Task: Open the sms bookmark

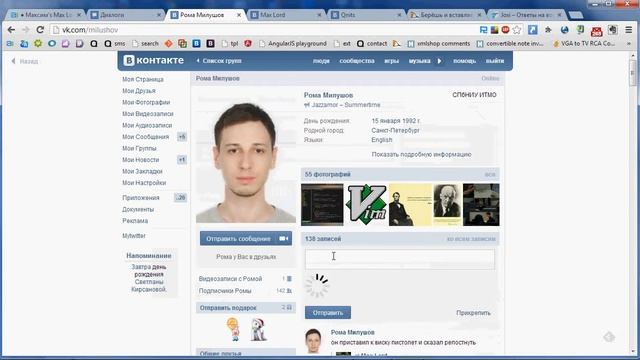Action: click(x=115, y=43)
